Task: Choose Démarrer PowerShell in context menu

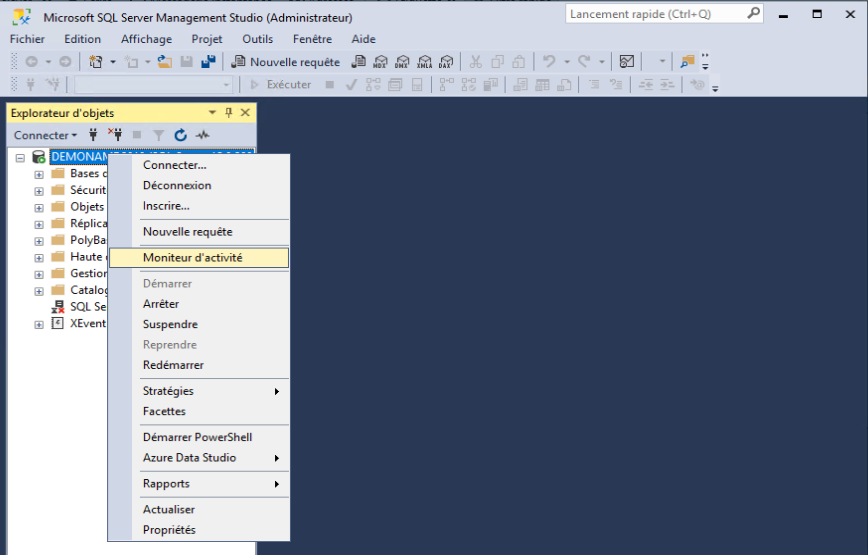Action: [199, 437]
